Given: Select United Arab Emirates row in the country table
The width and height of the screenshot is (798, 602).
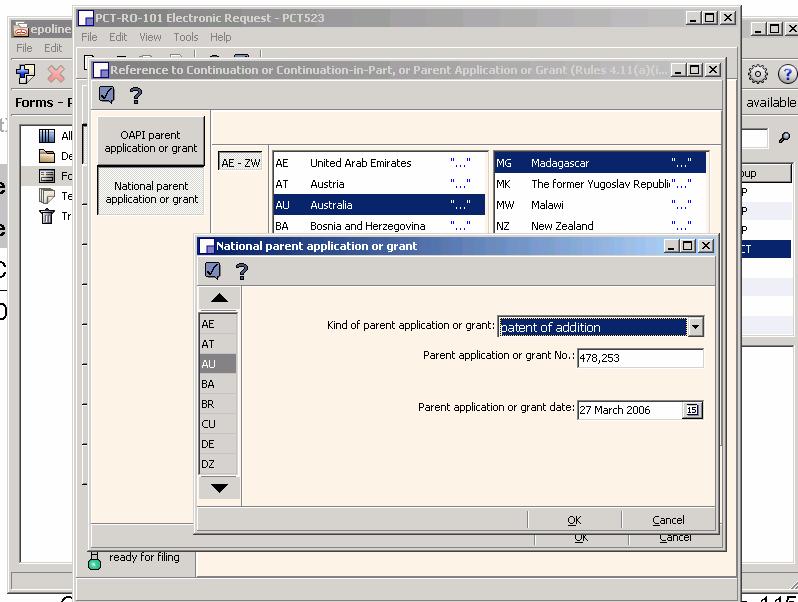Looking at the screenshot, I should (379, 163).
